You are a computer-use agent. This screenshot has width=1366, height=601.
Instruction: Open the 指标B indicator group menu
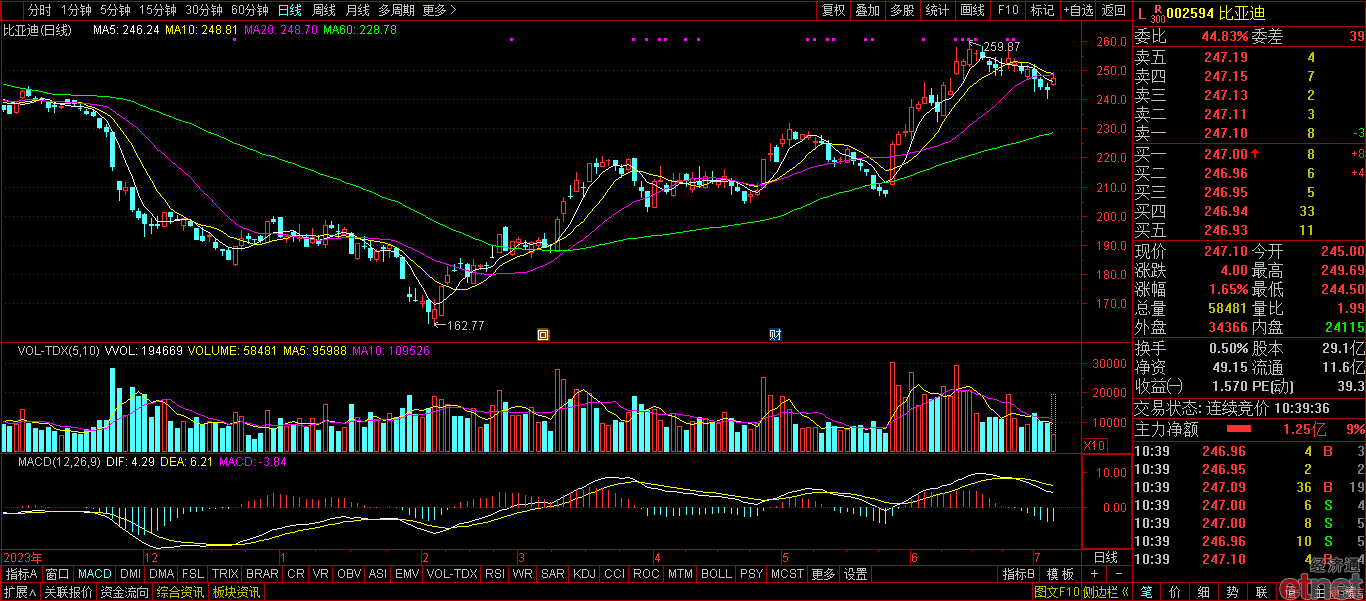point(1019,574)
